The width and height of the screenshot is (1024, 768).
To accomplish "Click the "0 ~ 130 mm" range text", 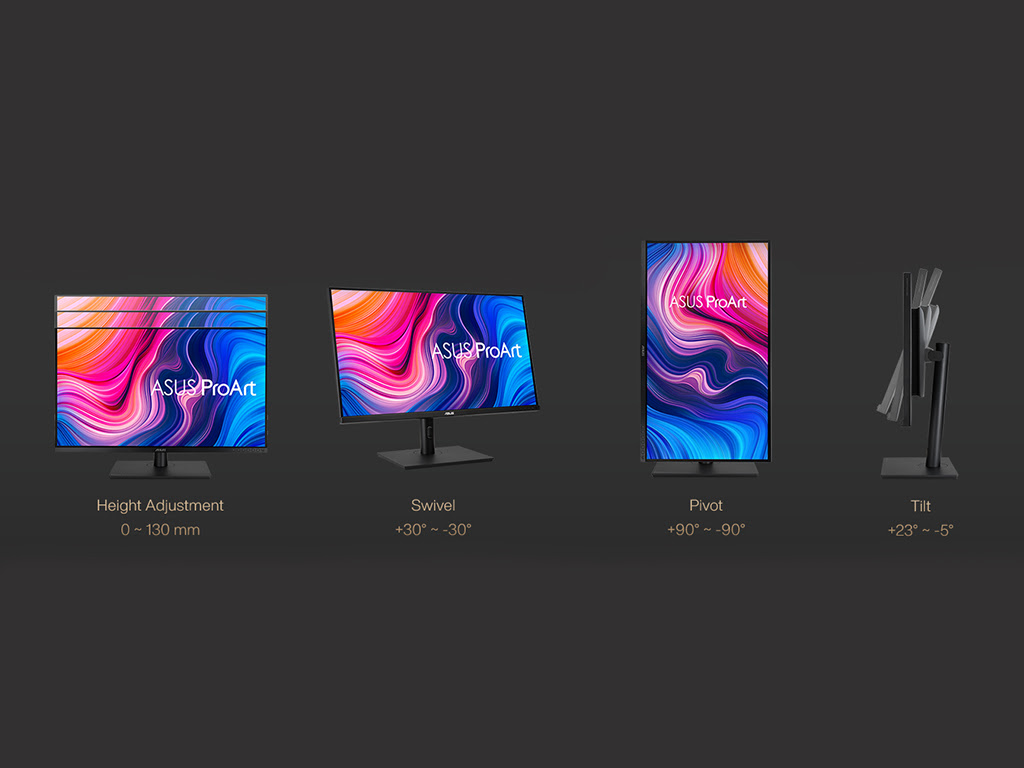I will [x=160, y=530].
